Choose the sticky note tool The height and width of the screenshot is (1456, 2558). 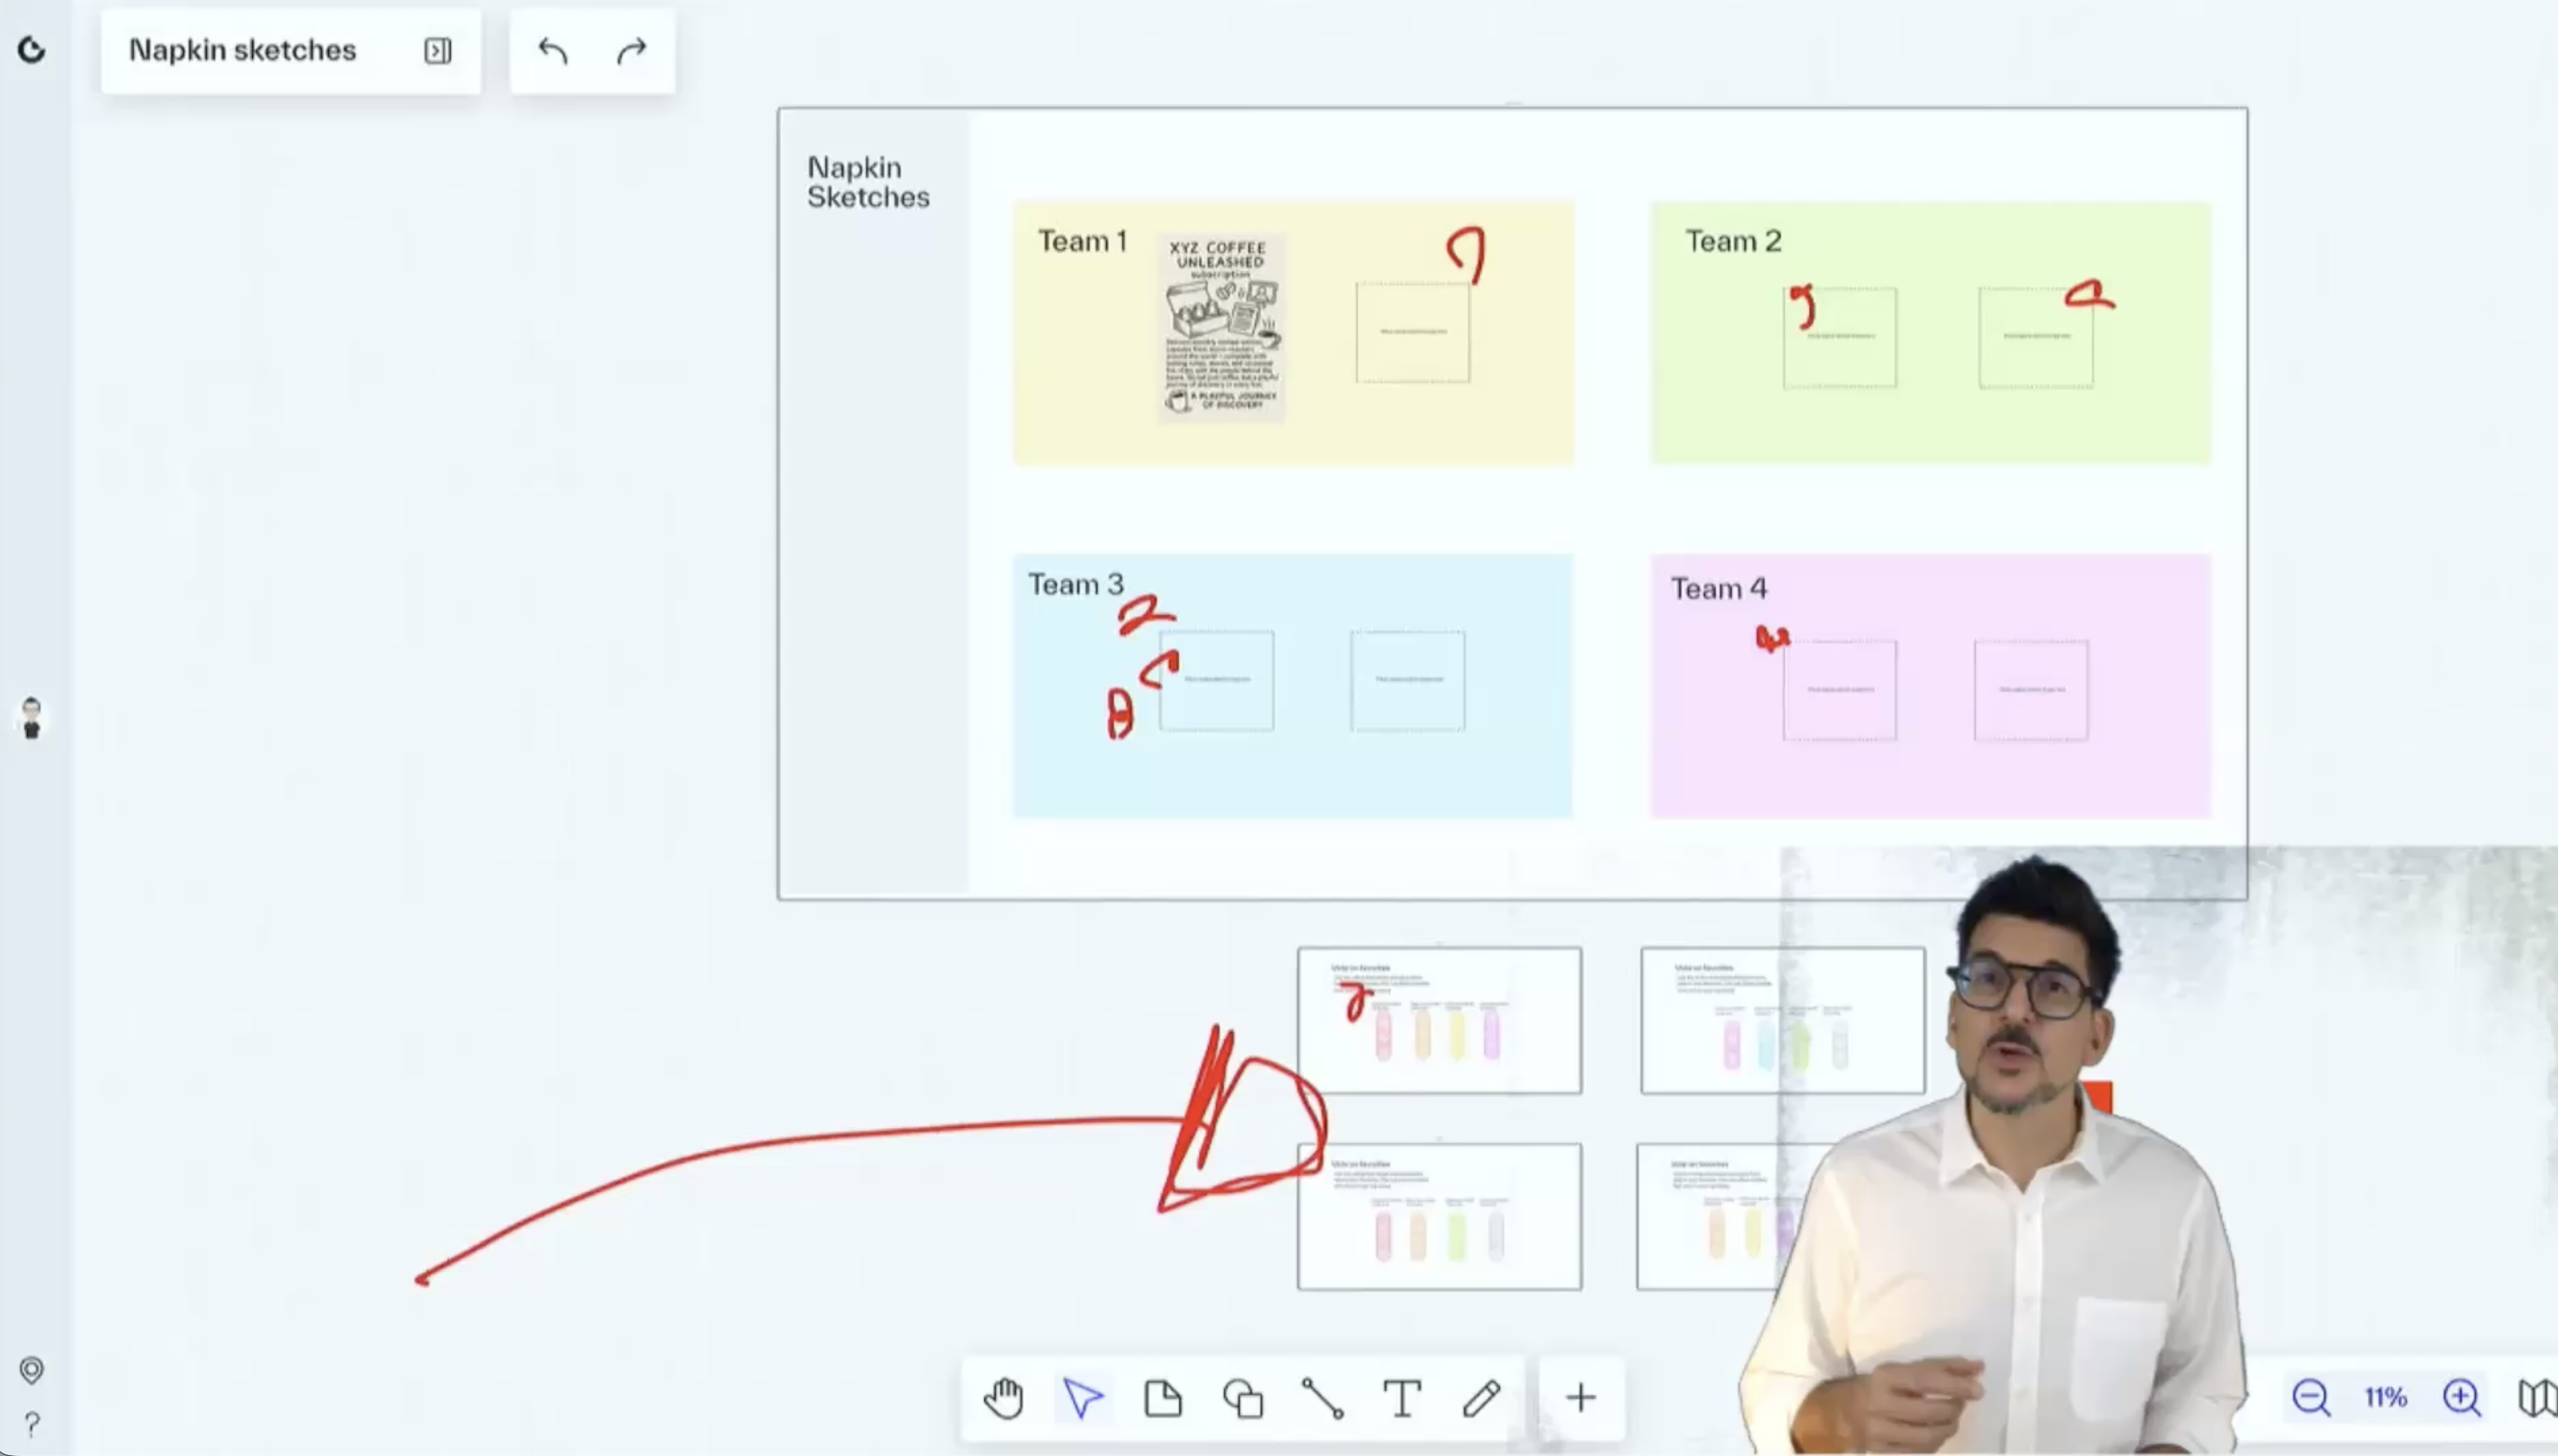click(x=1162, y=1398)
